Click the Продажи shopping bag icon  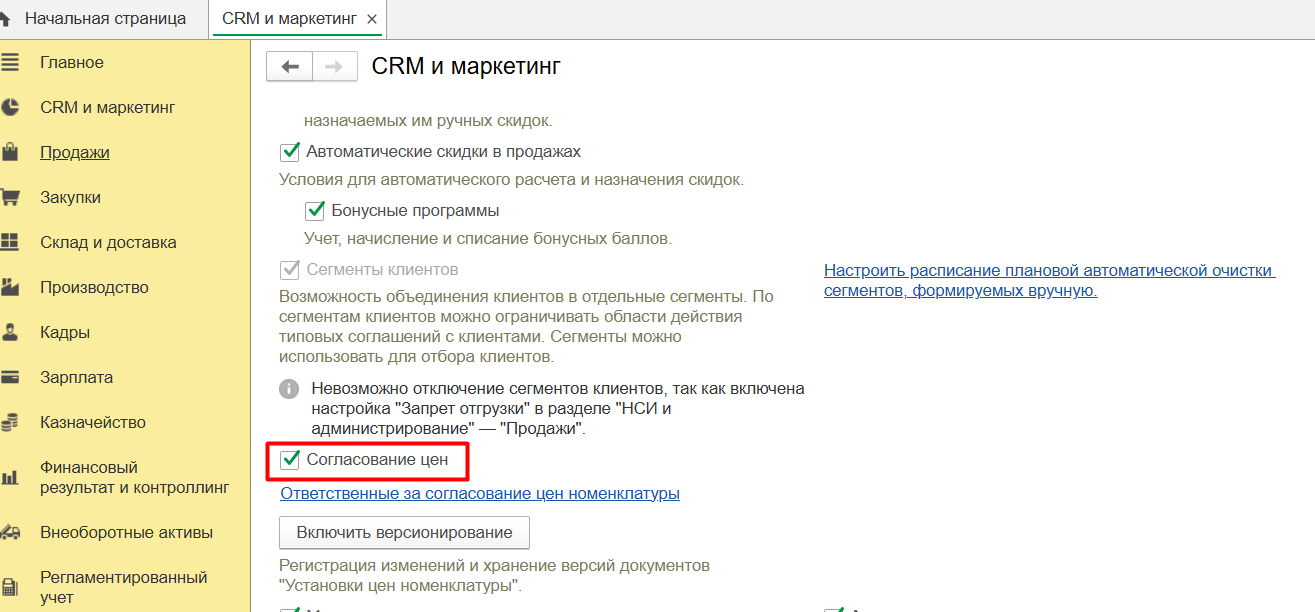[x=10, y=153]
